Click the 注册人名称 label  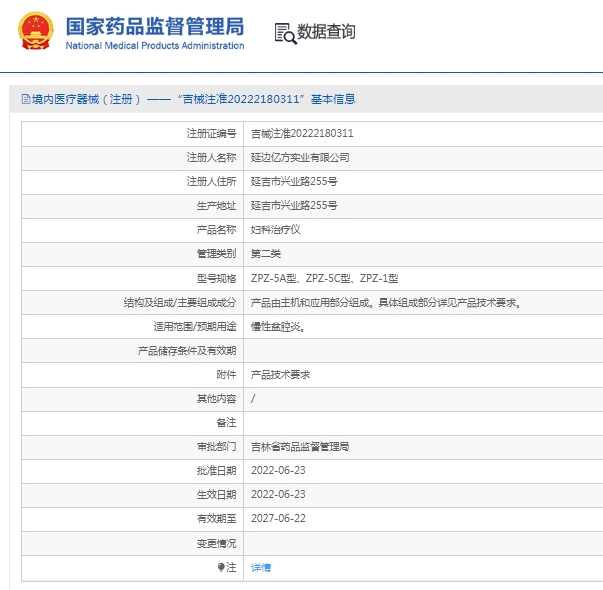(212, 157)
